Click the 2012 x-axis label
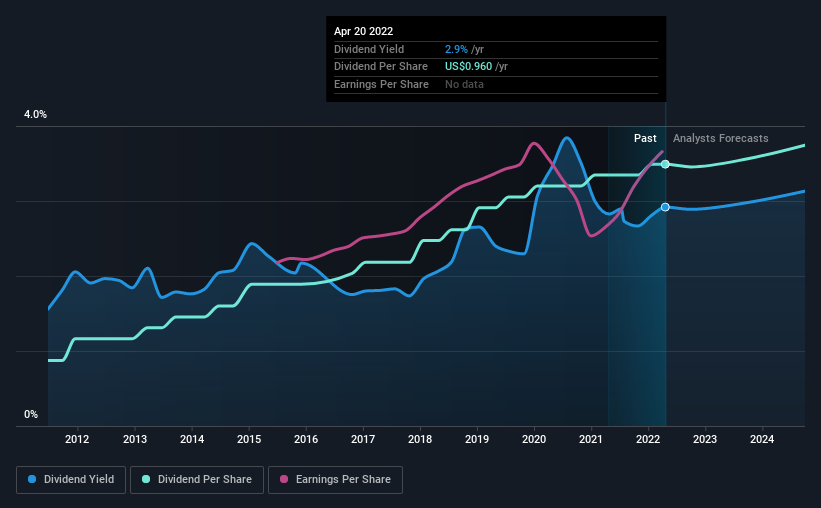 click(77, 439)
